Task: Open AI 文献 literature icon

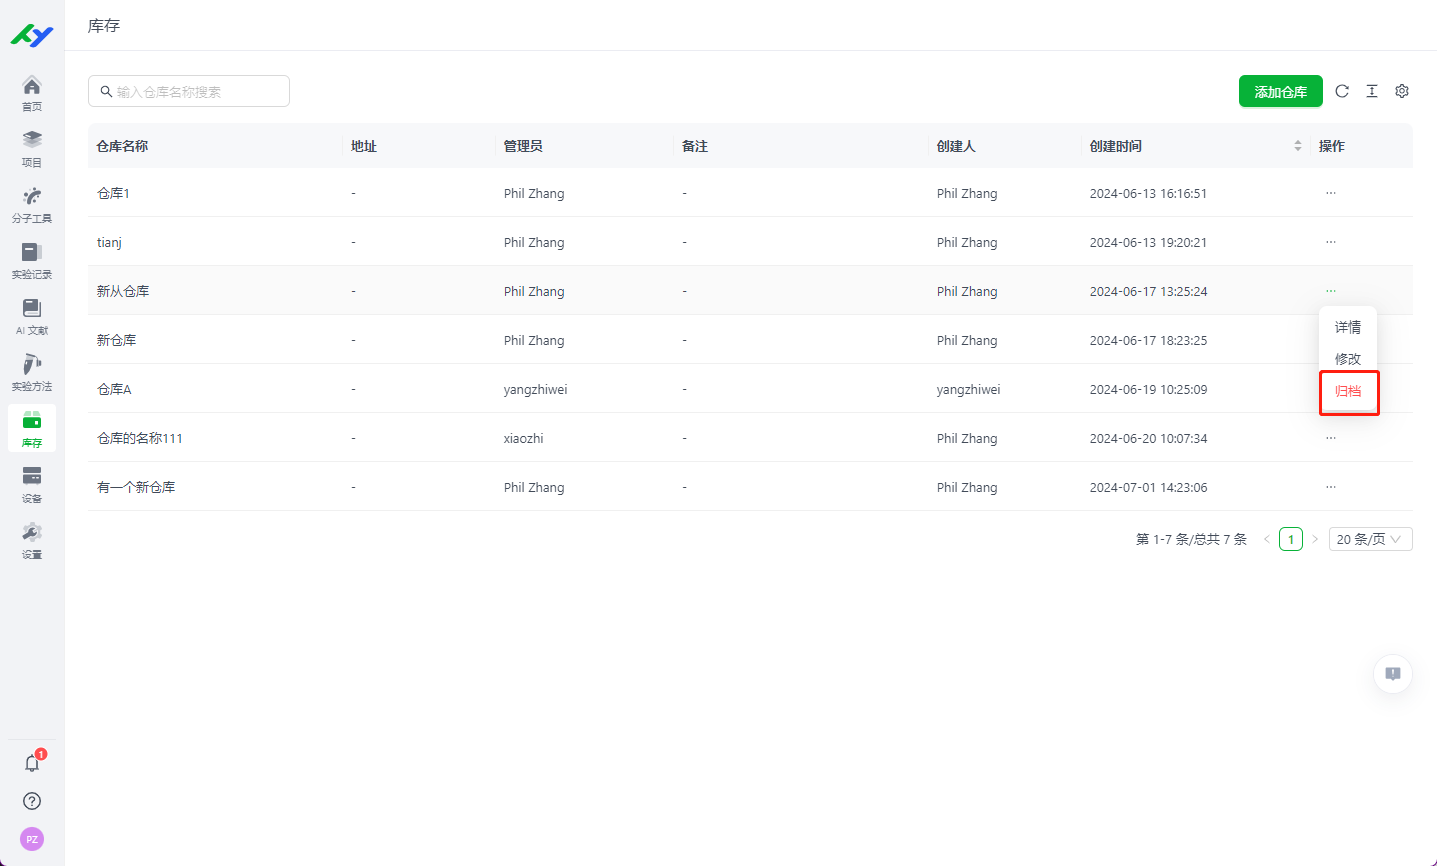Action: pos(32,316)
